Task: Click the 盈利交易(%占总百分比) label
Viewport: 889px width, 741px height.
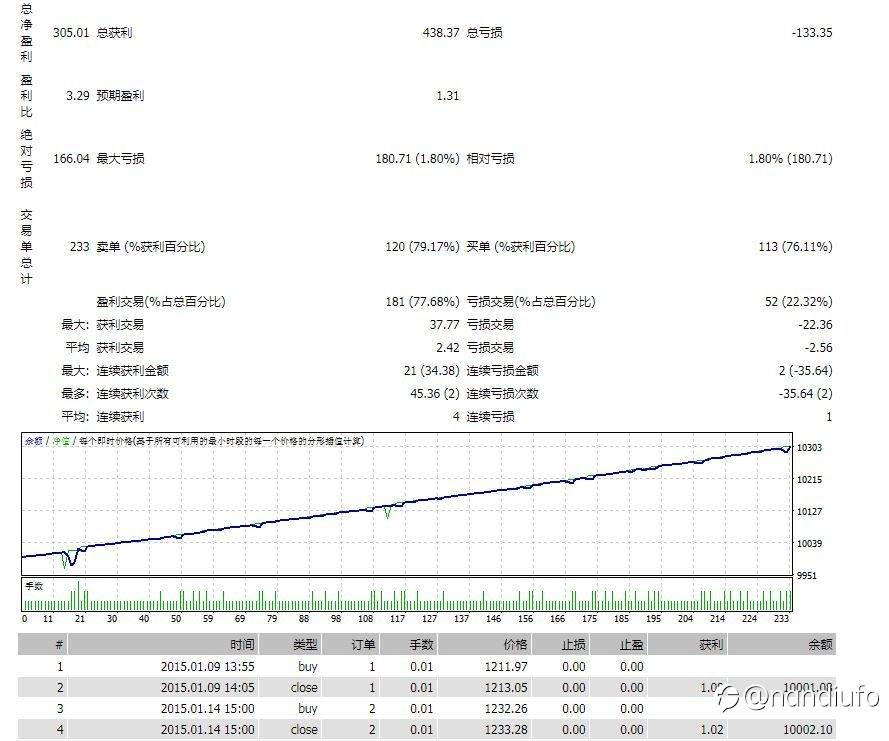Action: pos(161,302)
